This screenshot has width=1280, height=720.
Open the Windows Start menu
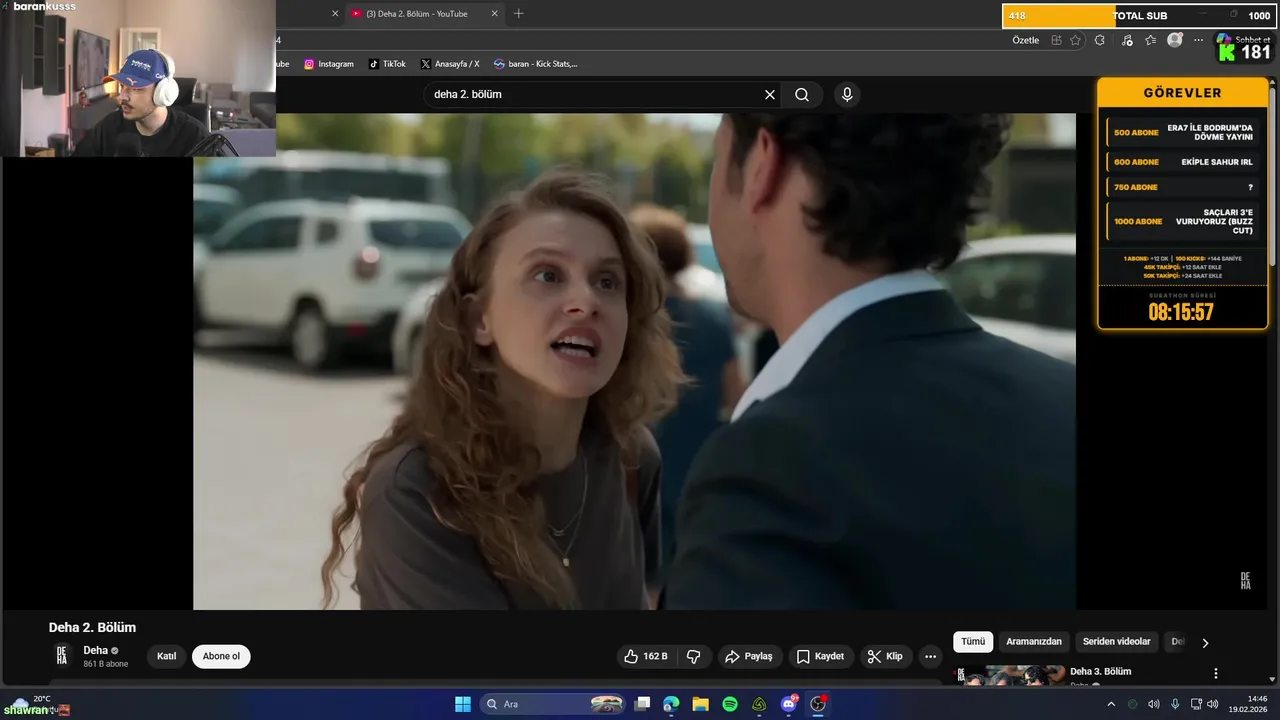(463, 704)
